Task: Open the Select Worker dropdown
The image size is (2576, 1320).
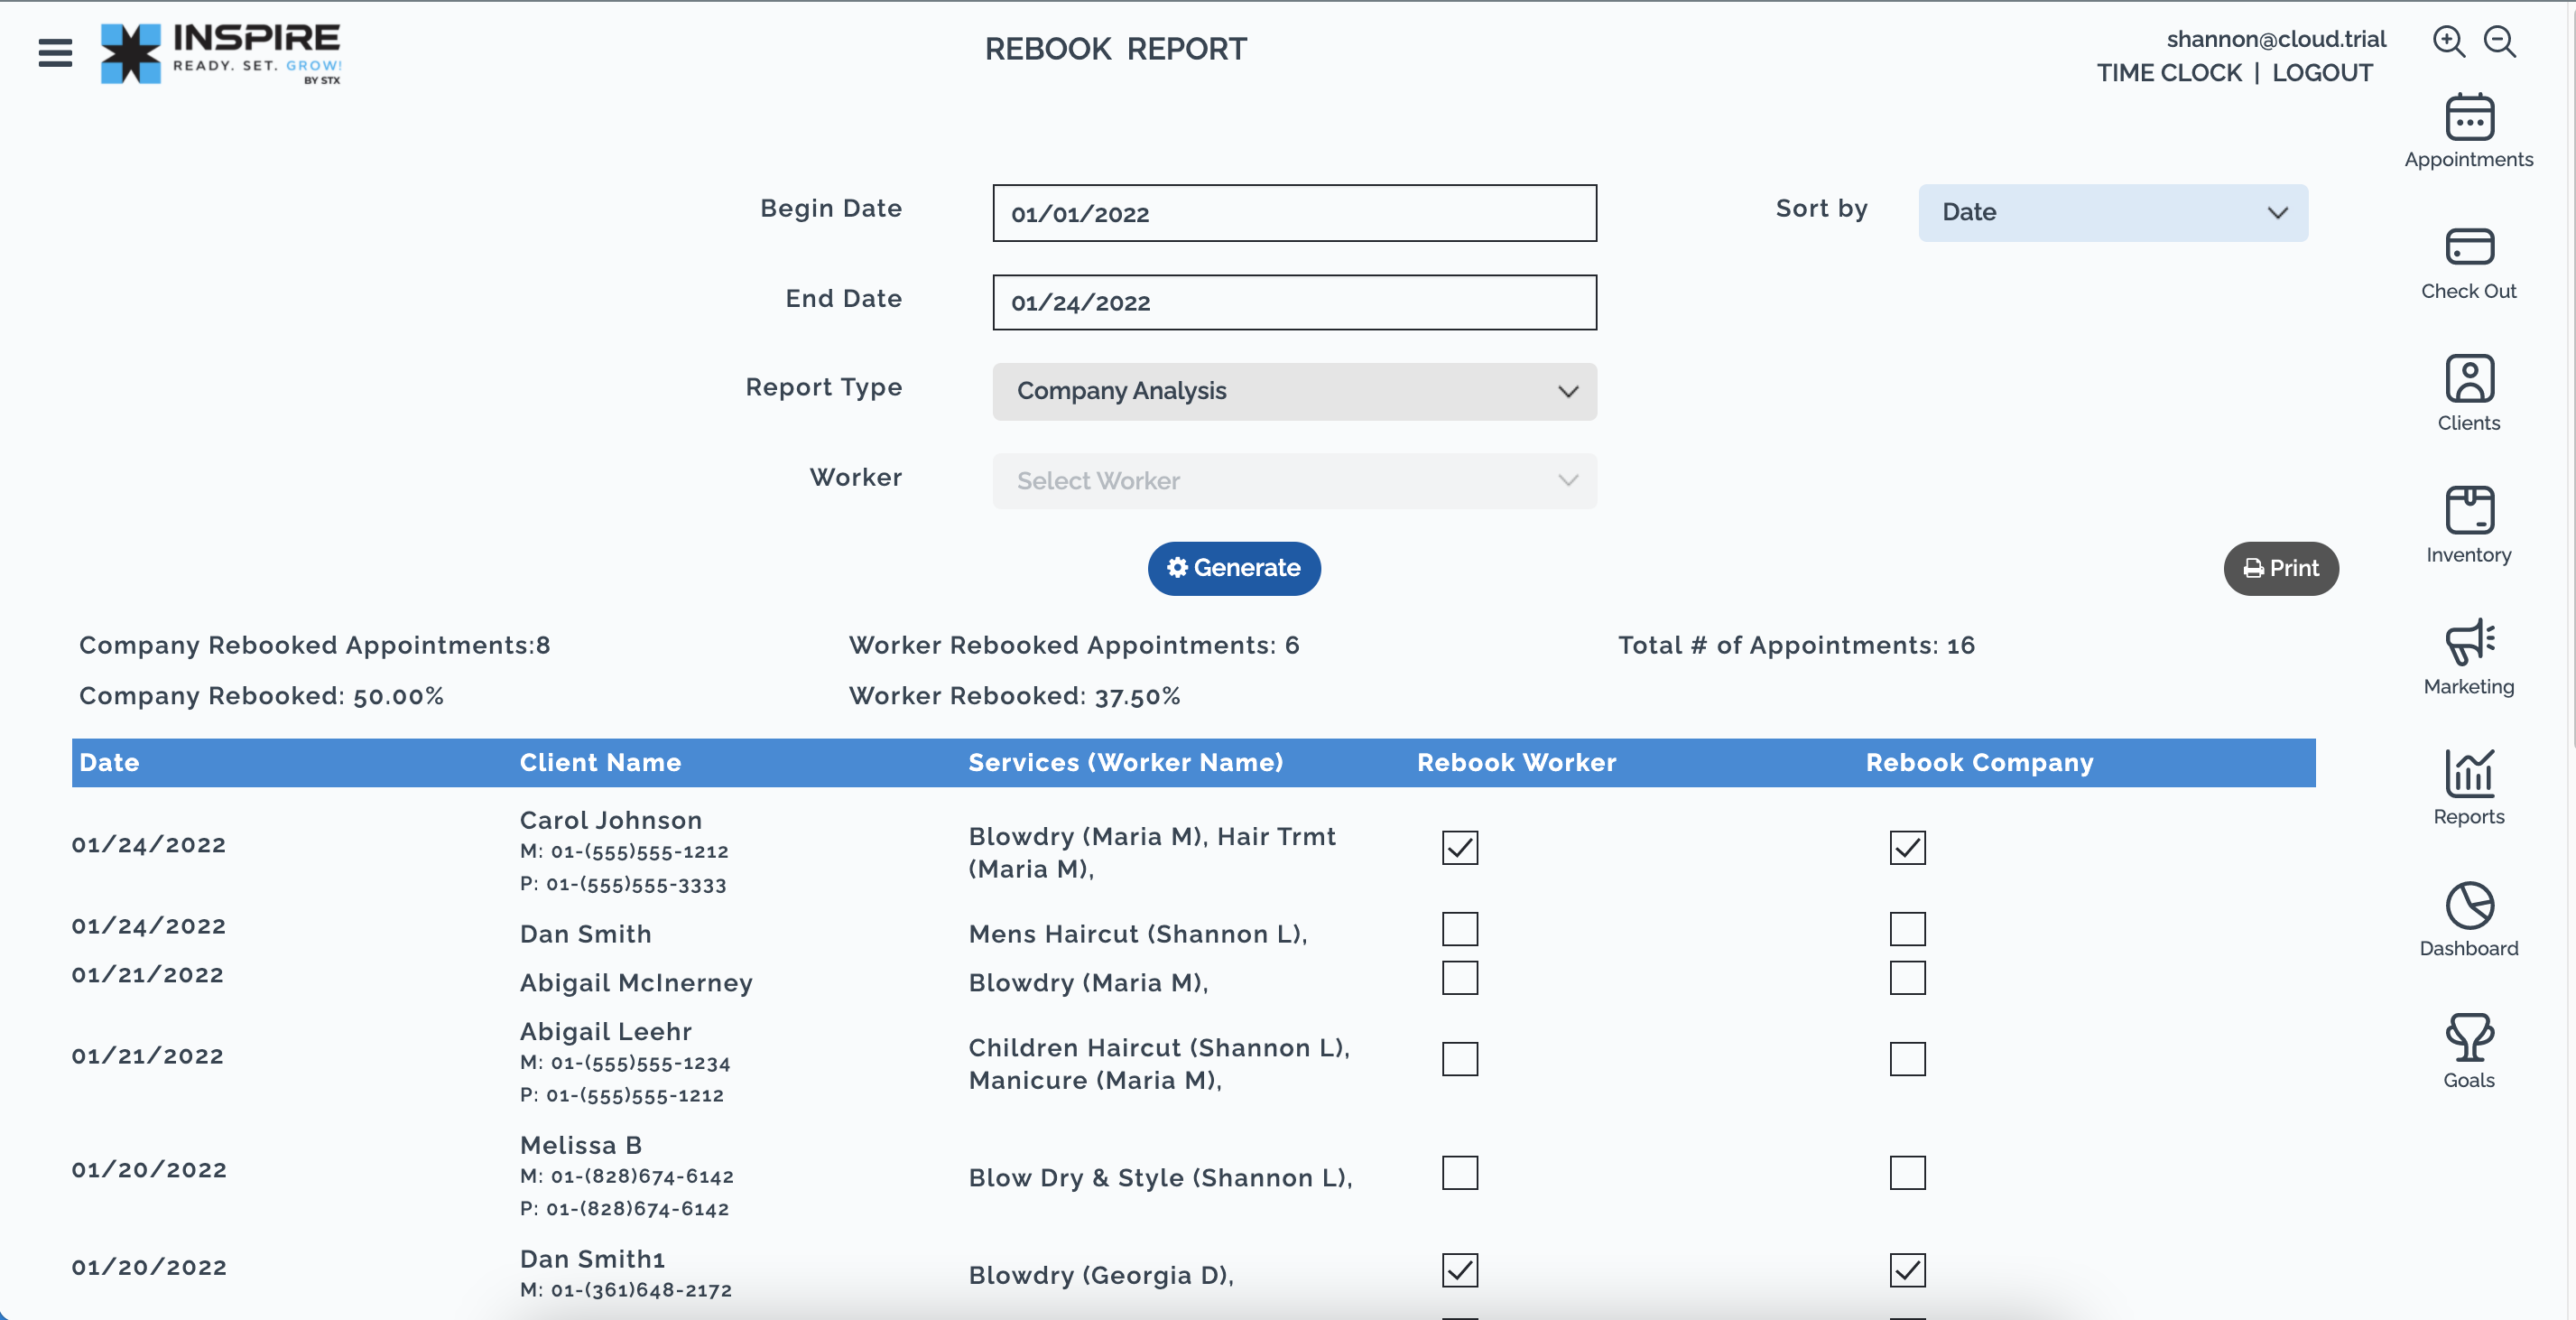Action: pyautogui.click(x=1294, y=481)
